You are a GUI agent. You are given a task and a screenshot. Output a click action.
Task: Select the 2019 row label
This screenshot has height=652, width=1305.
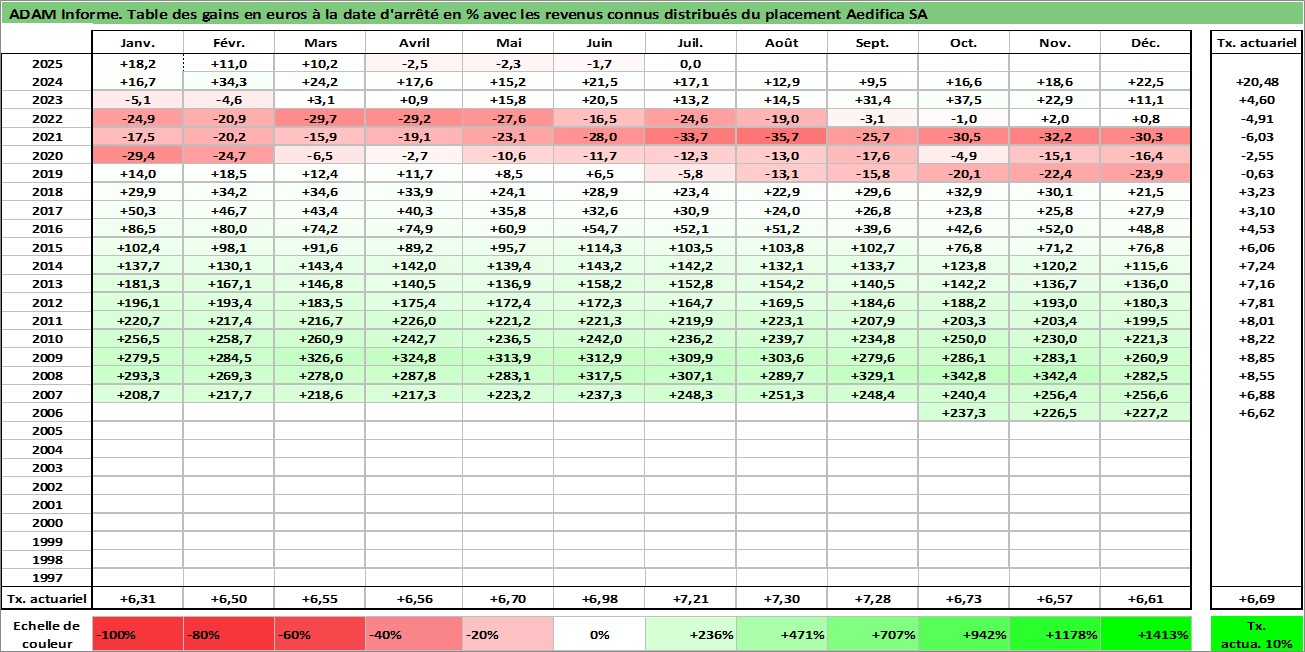click(x=47, y=174)
